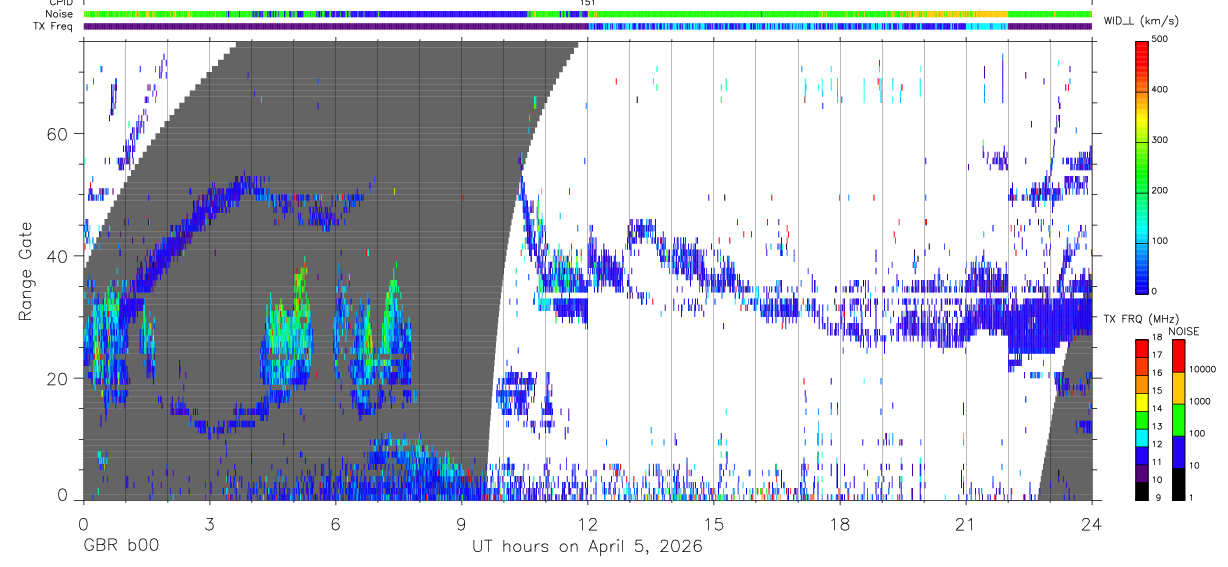Screen dimensions: 1228x567
Task: Select the 1000 tick on the NOISE legend
Action: (1200, 401)
